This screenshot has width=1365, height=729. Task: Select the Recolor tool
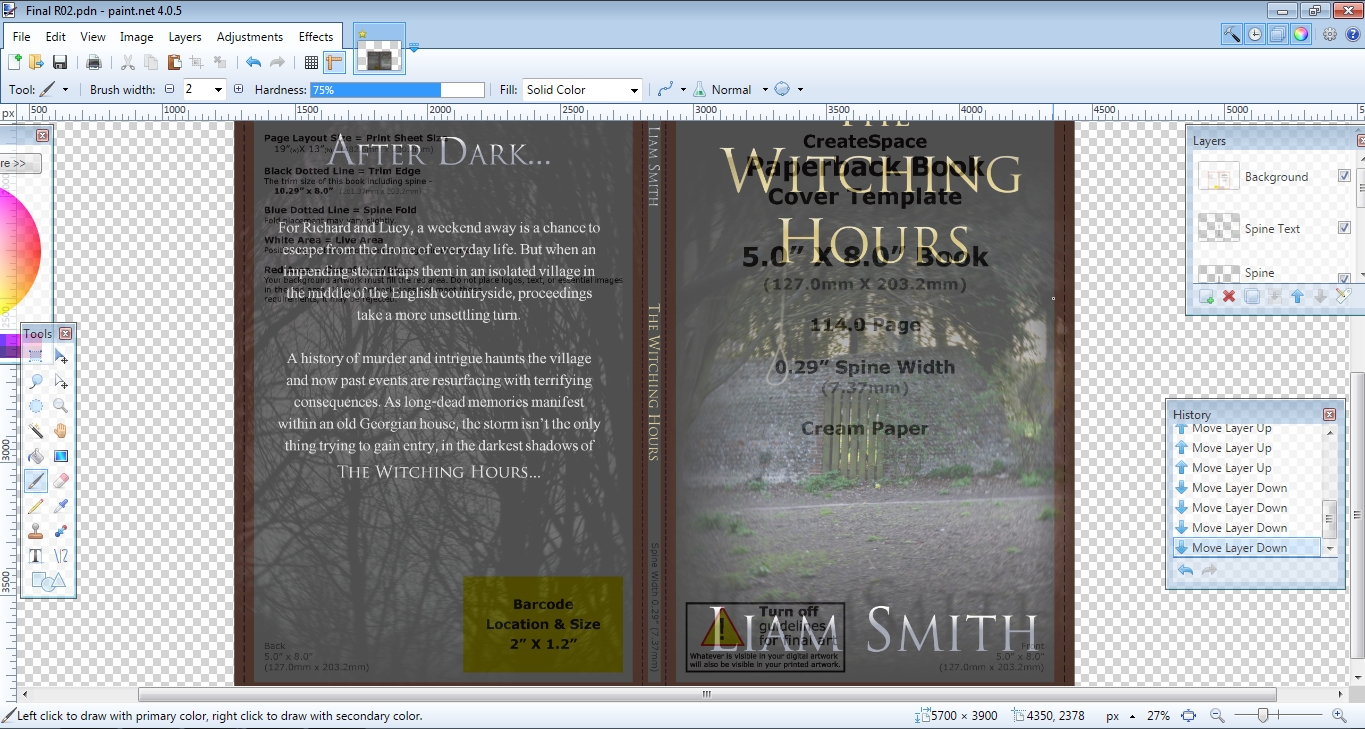(x=61, y=531)
